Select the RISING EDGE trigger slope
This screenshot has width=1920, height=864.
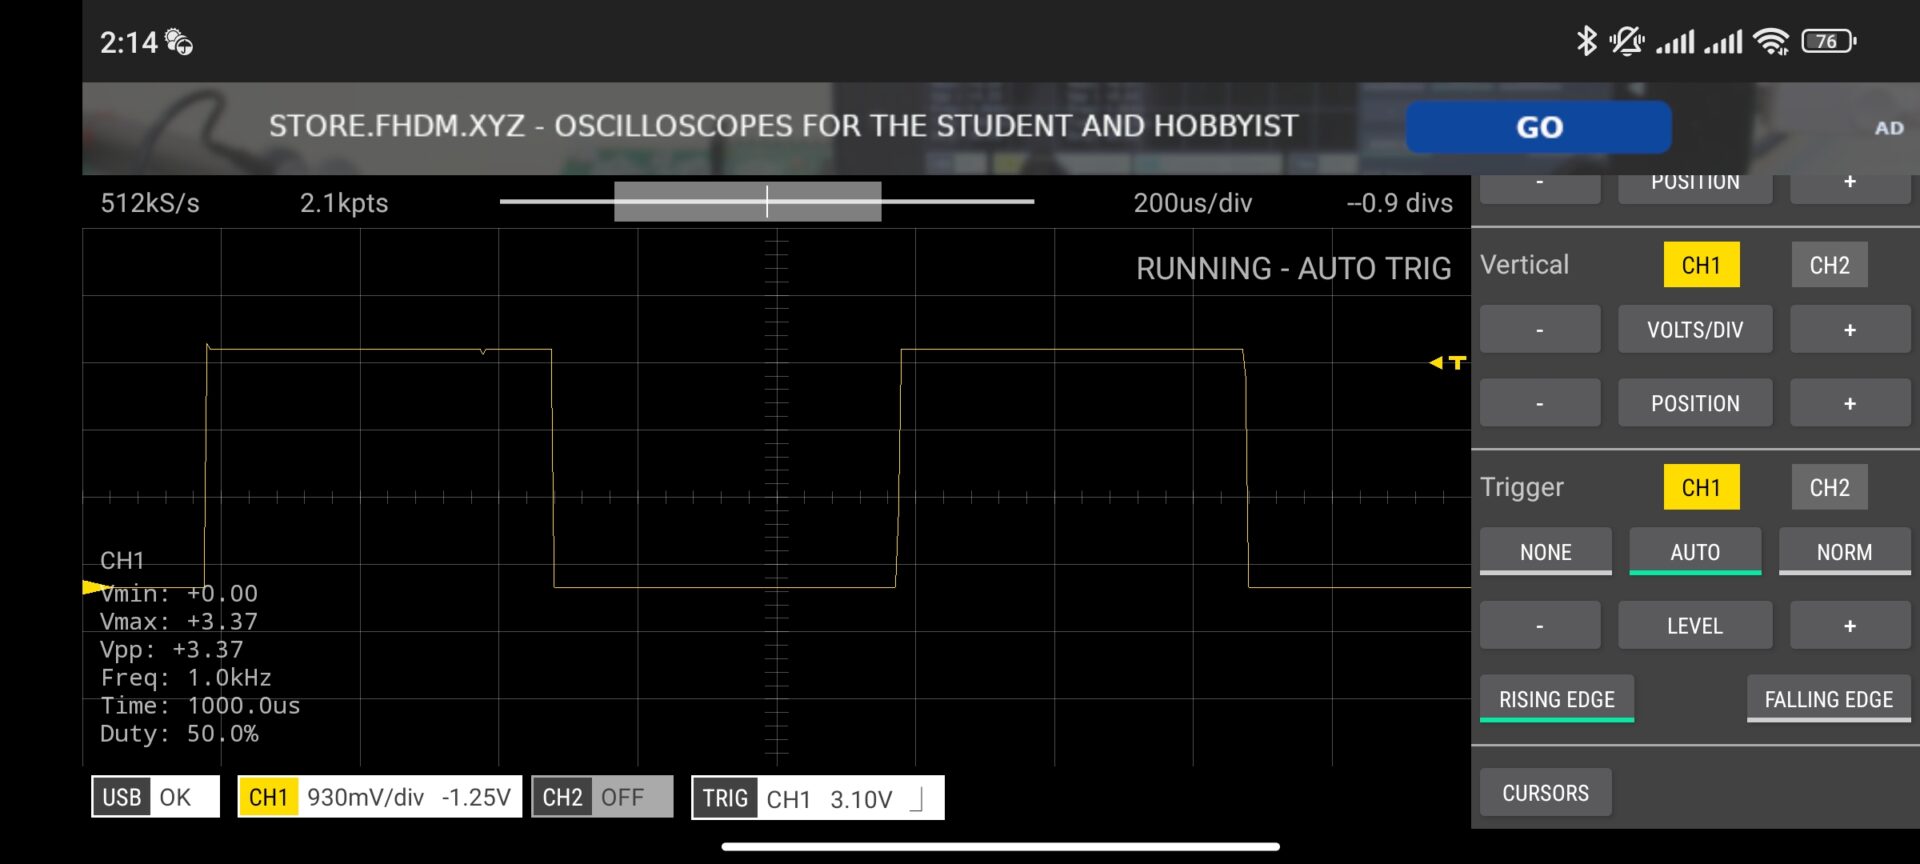click(x=1556, y=699)
